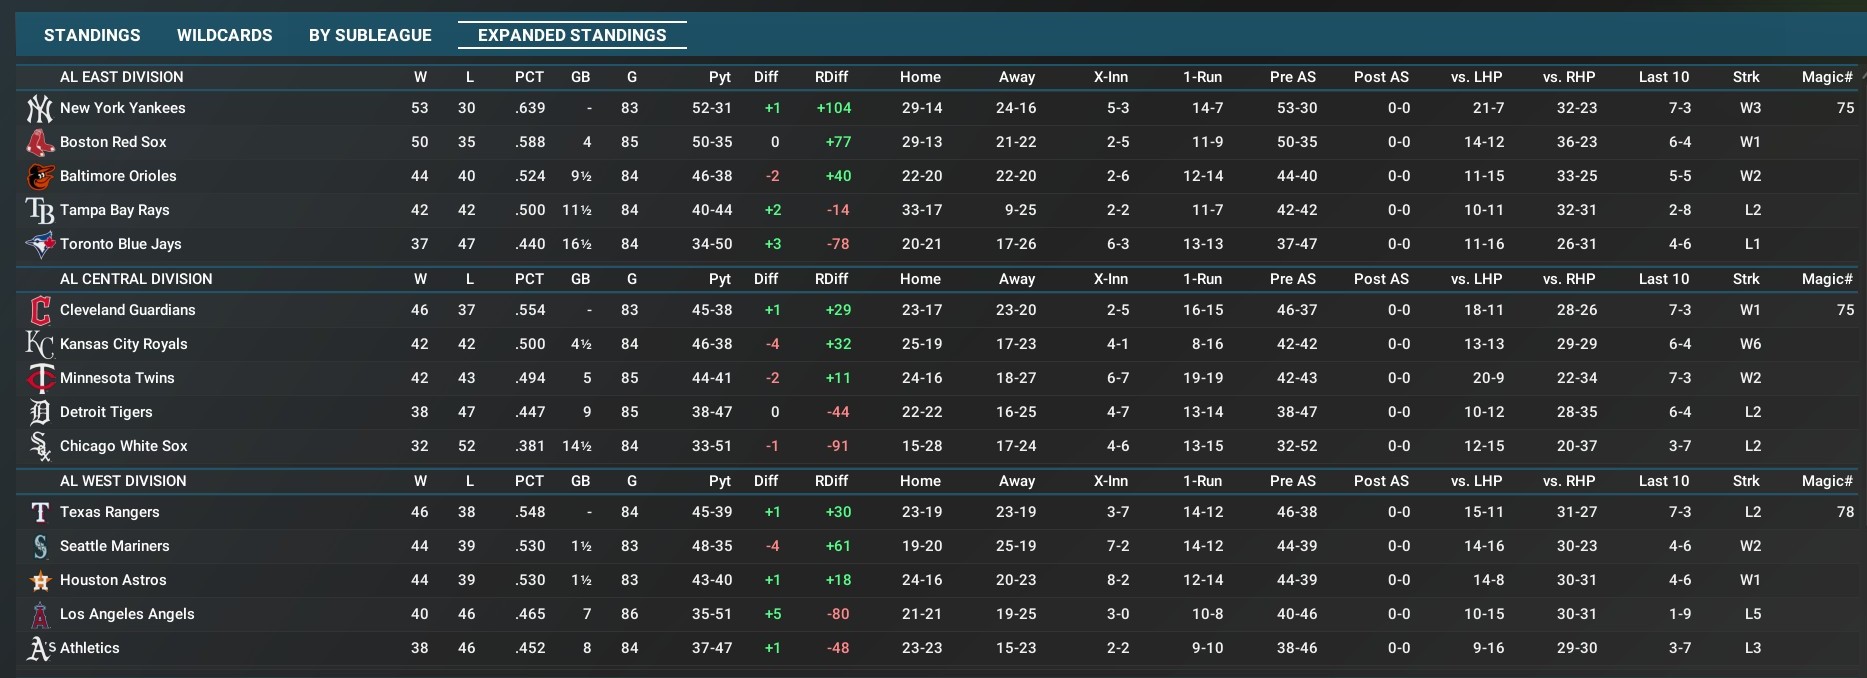Click the AL East Magic# column header
The height and width of the screenshot is (678, 1867).
[1827, 77]
